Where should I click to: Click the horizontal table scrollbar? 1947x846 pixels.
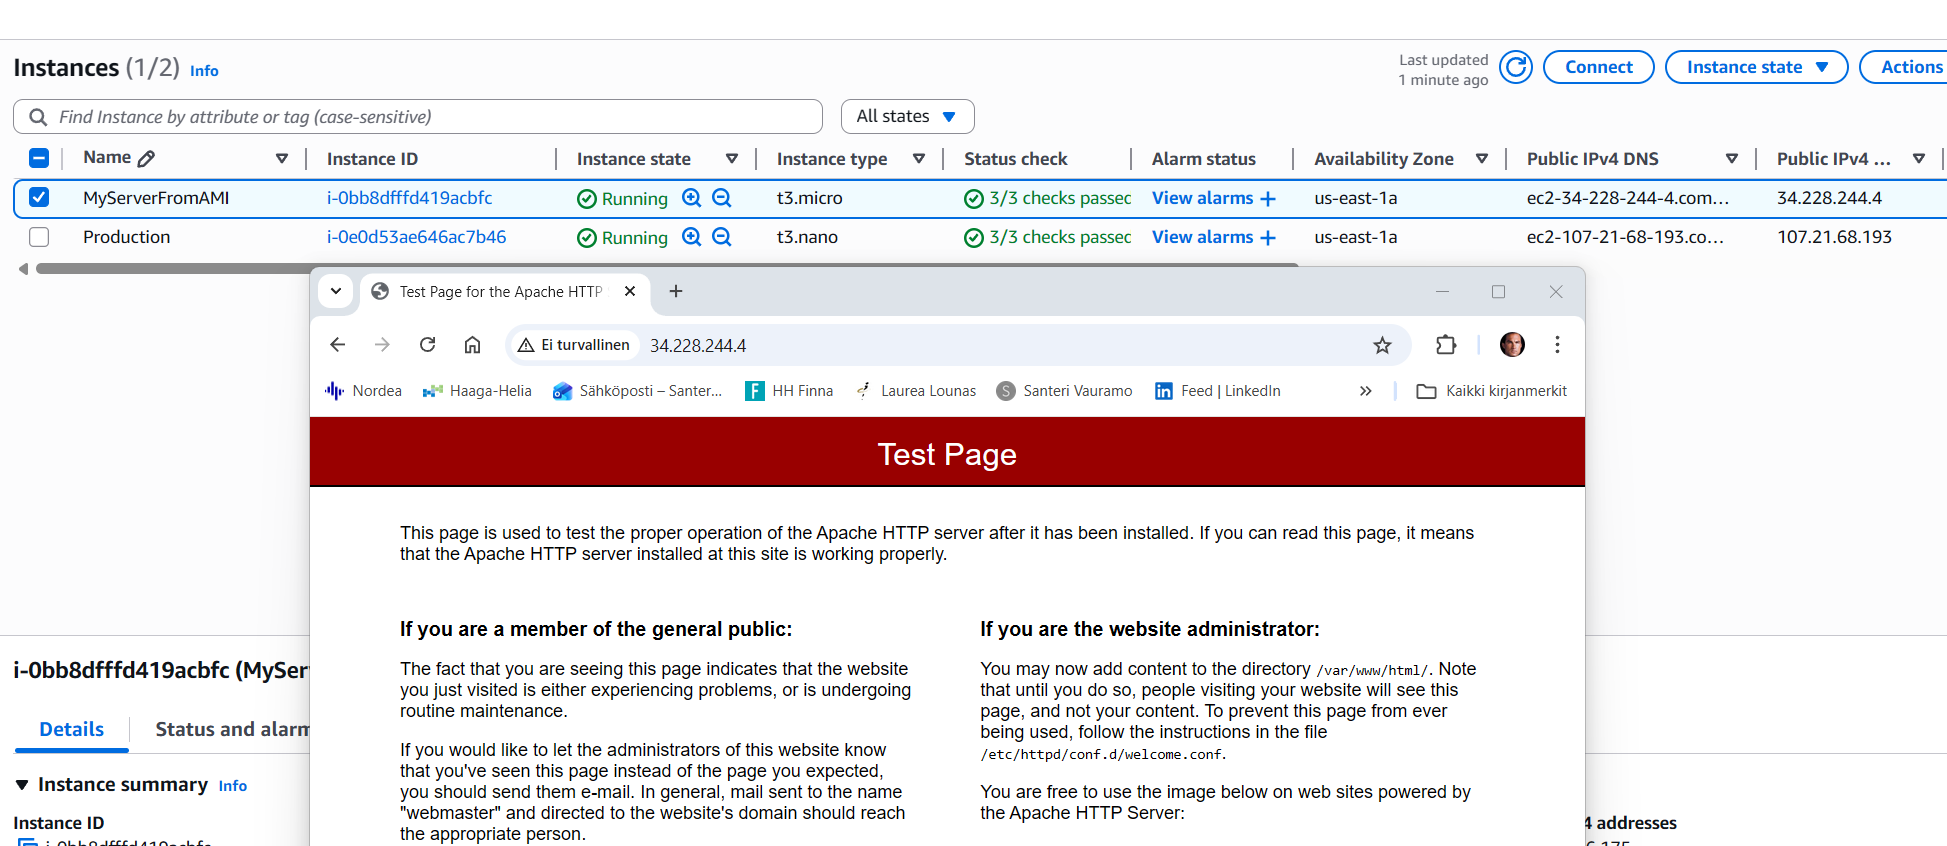170,268
